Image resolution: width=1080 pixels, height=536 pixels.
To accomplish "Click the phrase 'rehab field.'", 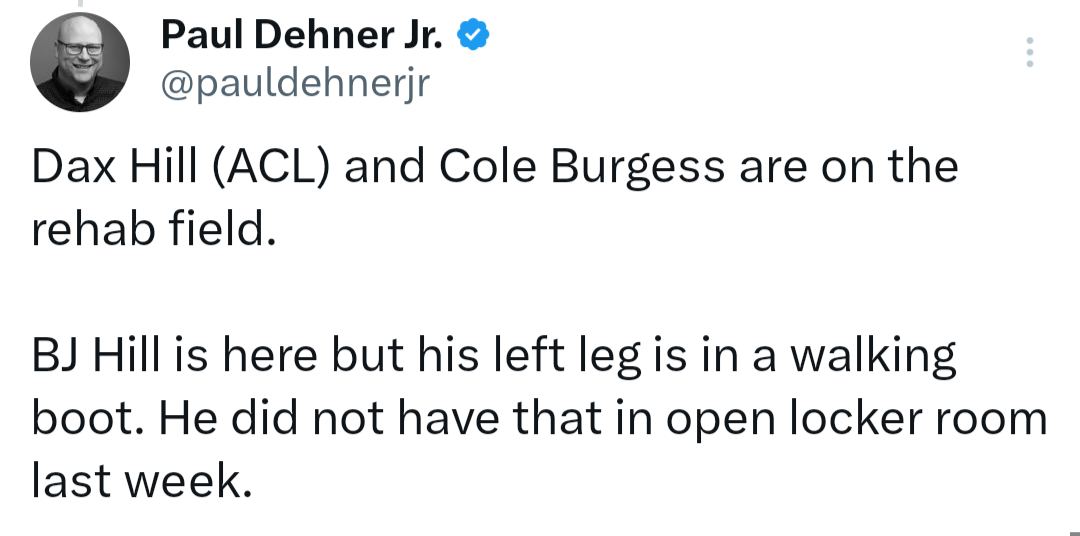I will 154,229.
